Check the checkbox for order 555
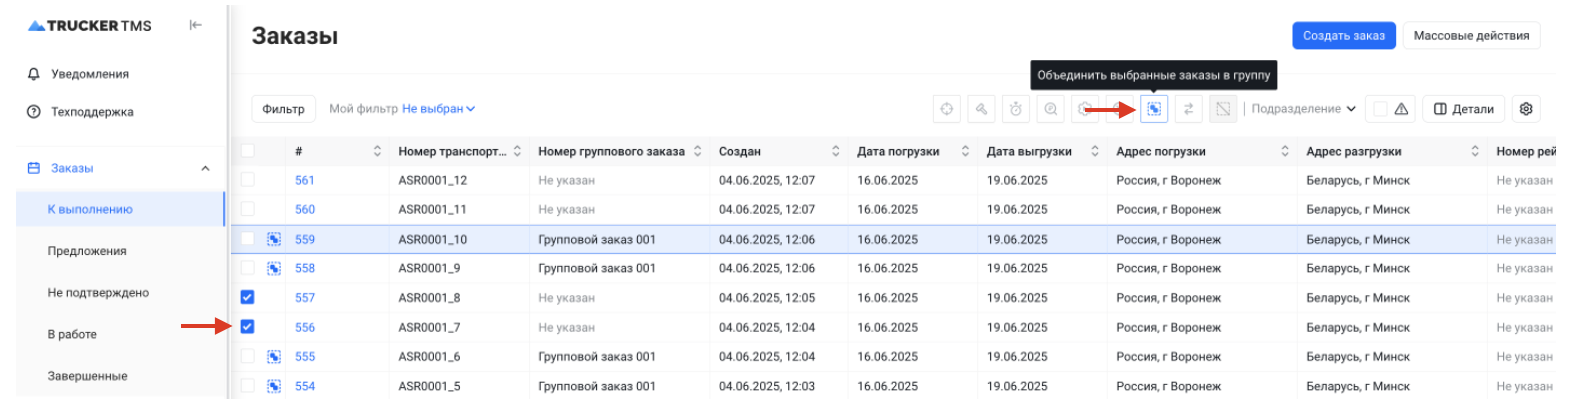Screen dimensions: 1576x418 coord(247,356)
